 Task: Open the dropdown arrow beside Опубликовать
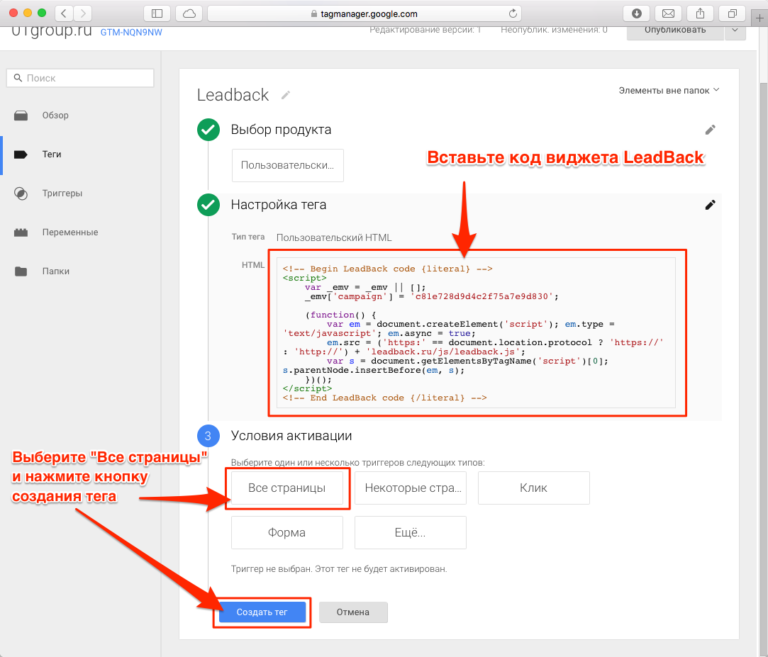click(735, 30)
